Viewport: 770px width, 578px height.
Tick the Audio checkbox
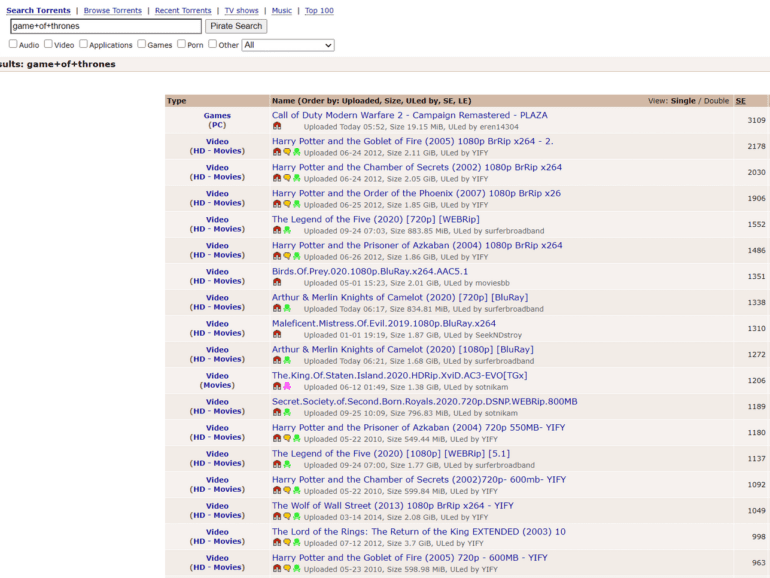13,44
